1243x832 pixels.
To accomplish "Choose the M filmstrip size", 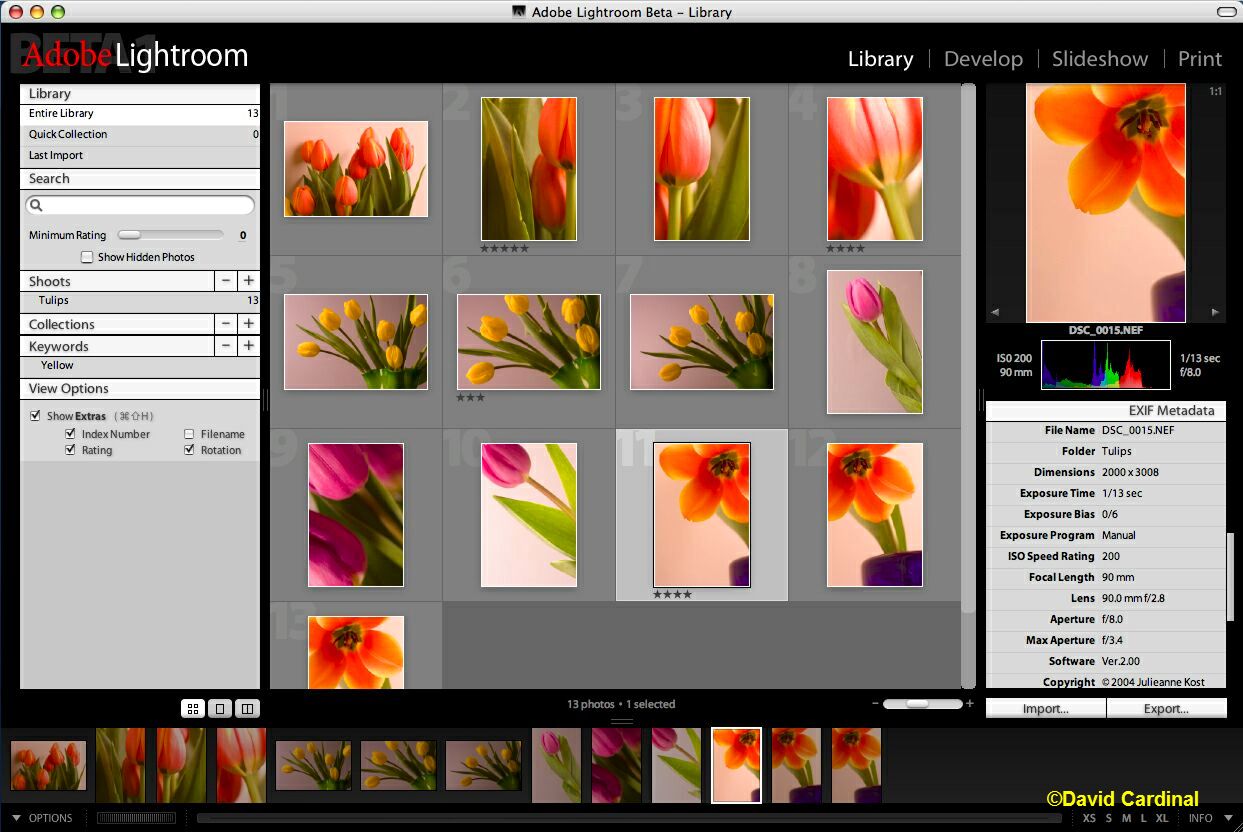I will pyautogui.click(x=1126, y=818).
